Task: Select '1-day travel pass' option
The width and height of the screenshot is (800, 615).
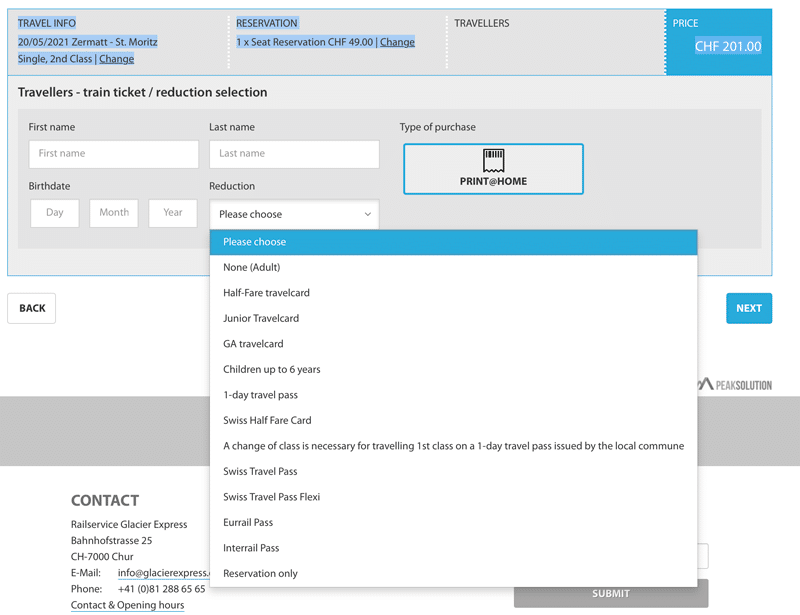Action: tap(453, 395)
